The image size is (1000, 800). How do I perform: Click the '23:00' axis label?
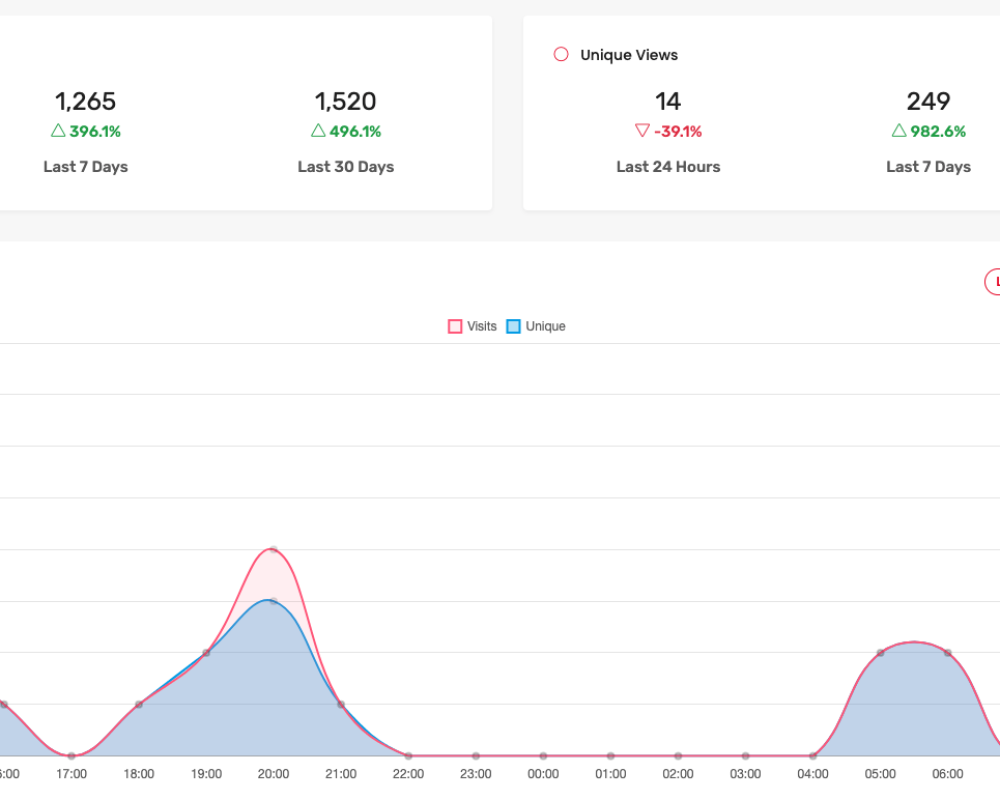pos(476,774)
